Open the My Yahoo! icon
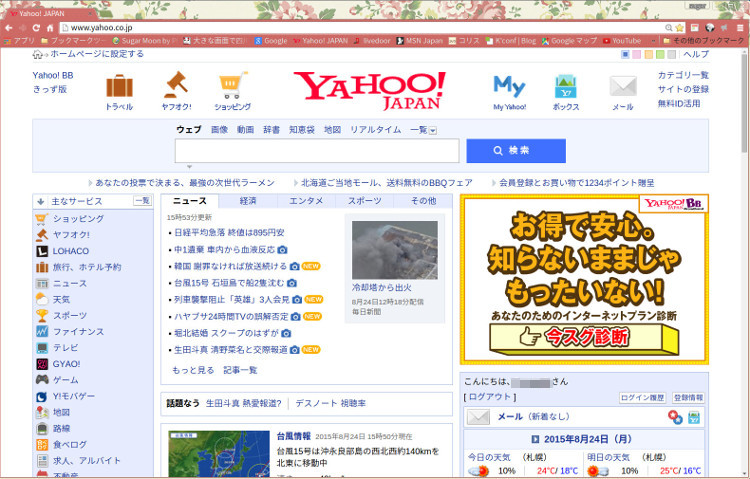 [509, 87]
